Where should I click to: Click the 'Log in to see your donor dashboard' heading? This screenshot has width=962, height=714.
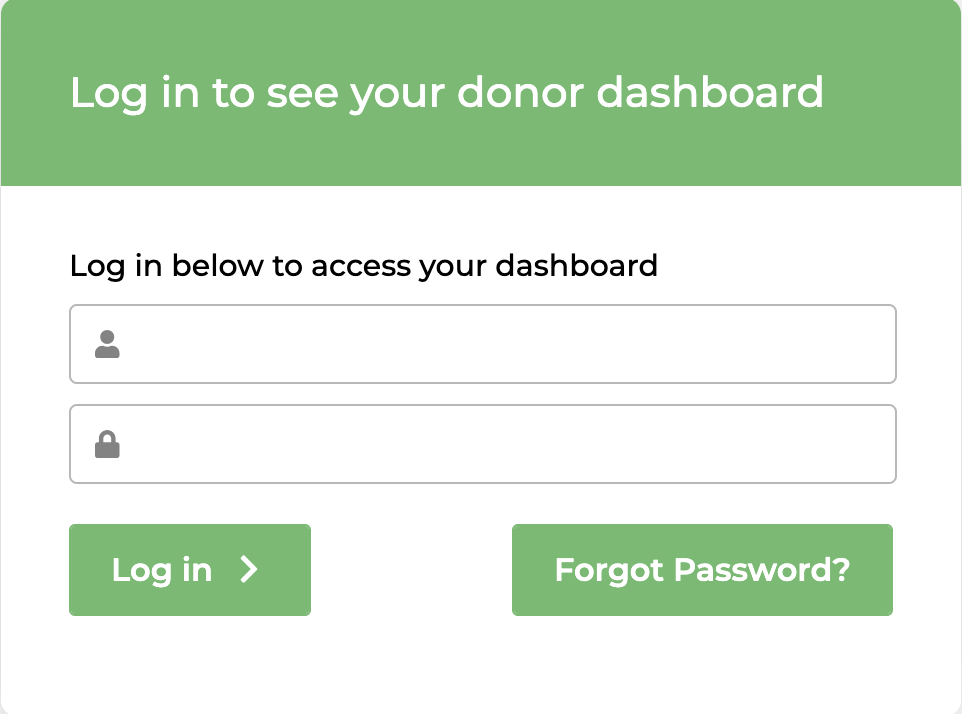446,93
